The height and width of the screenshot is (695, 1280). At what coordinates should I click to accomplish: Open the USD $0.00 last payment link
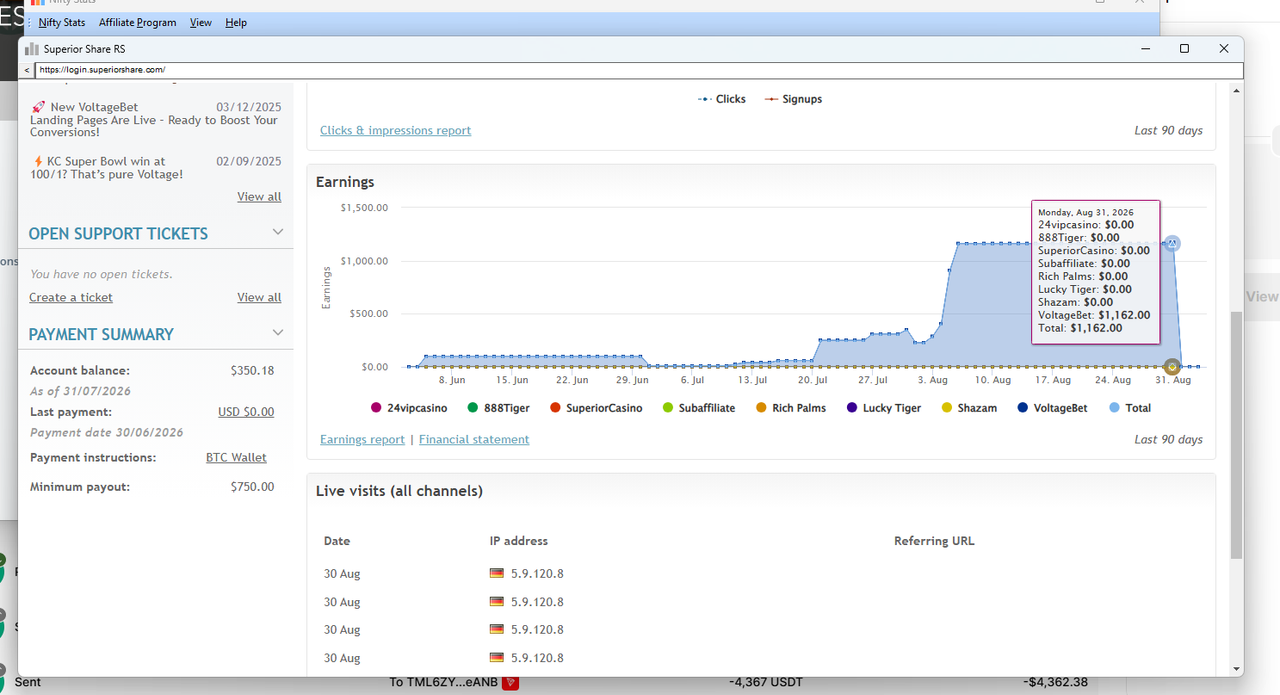pos(246,412)
